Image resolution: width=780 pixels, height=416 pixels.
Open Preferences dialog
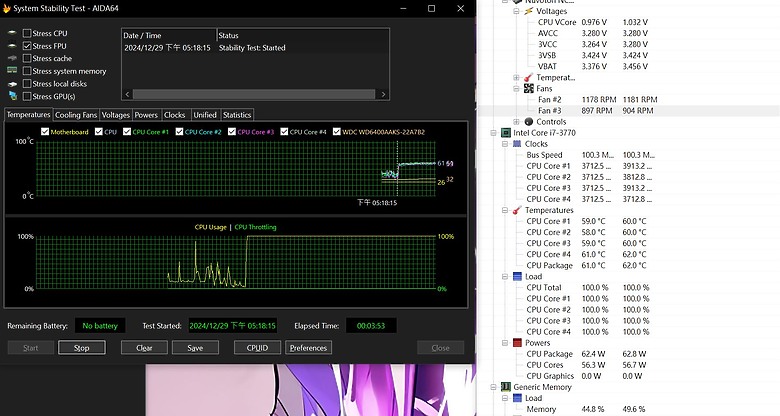click(x=308, y=348)
